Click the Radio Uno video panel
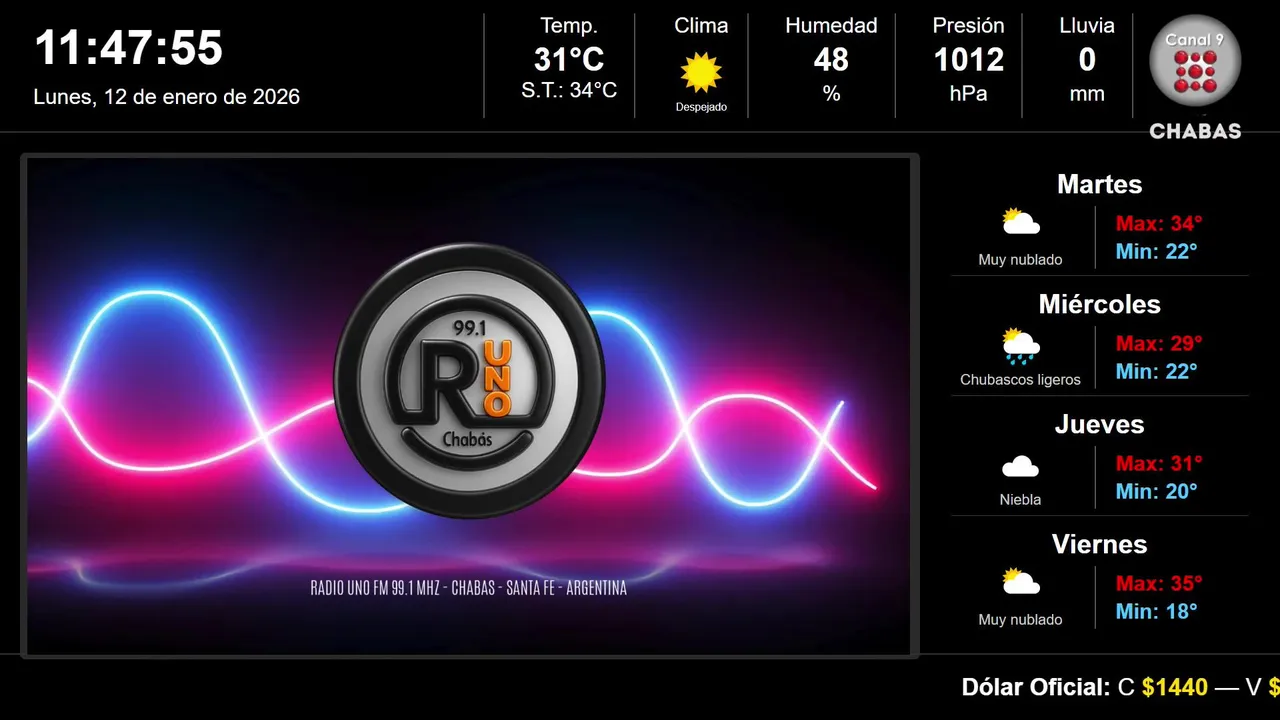 point(469,406)
